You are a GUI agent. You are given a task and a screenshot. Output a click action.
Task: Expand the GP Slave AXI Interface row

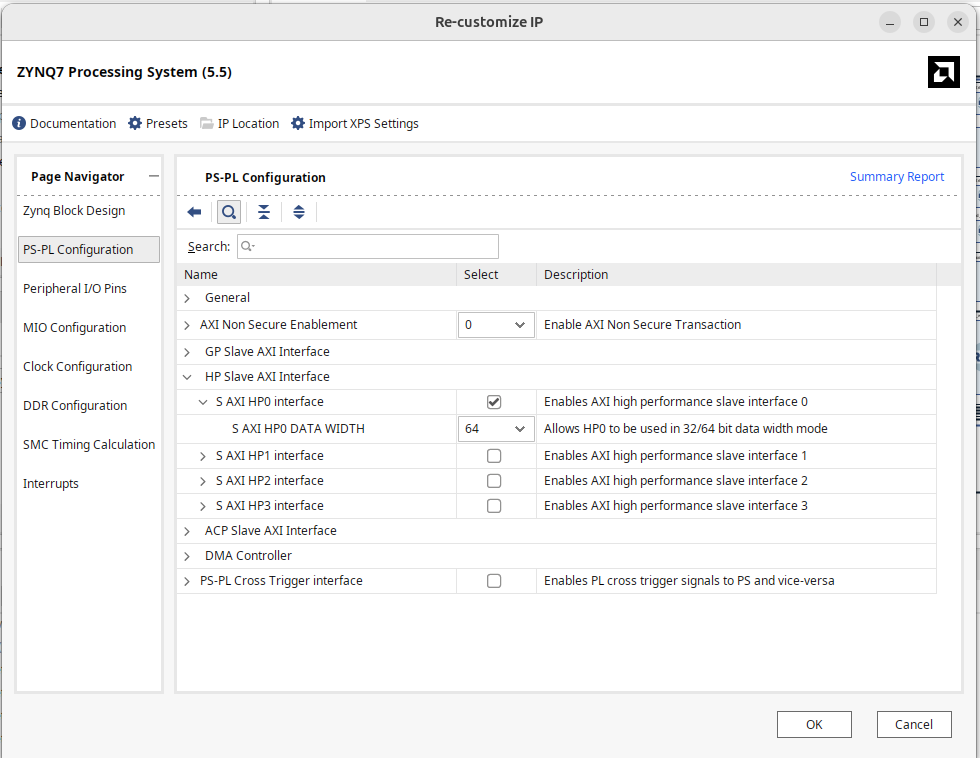[187, 352]
